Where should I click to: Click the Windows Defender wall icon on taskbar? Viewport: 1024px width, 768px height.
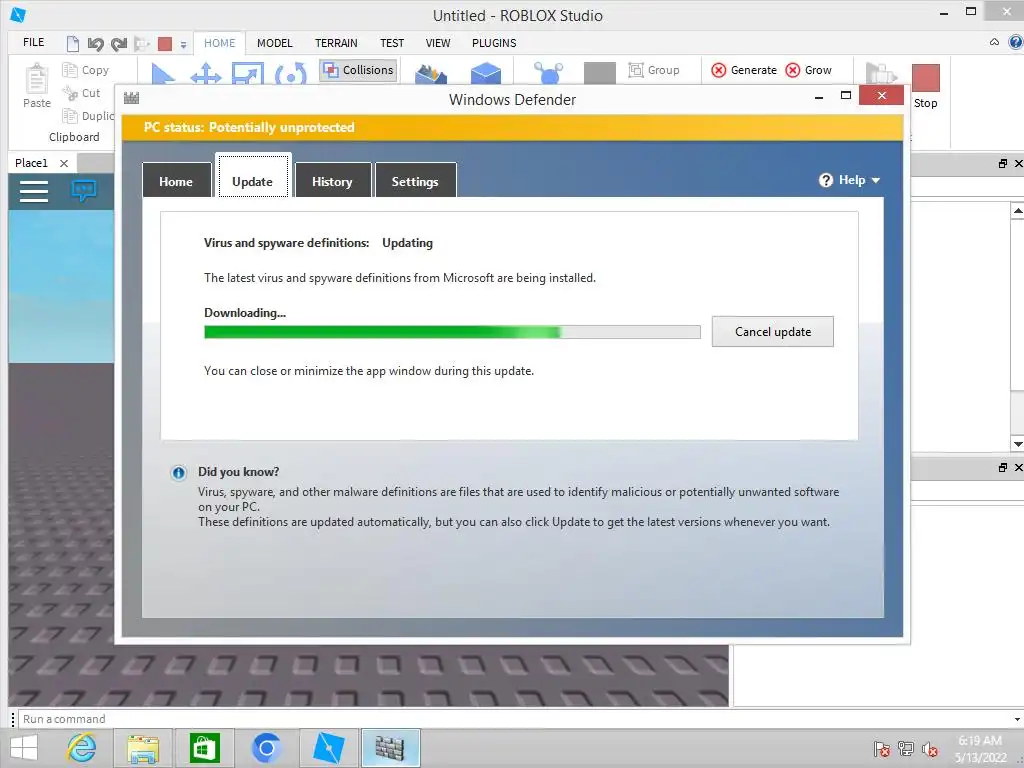pos(390,748)
